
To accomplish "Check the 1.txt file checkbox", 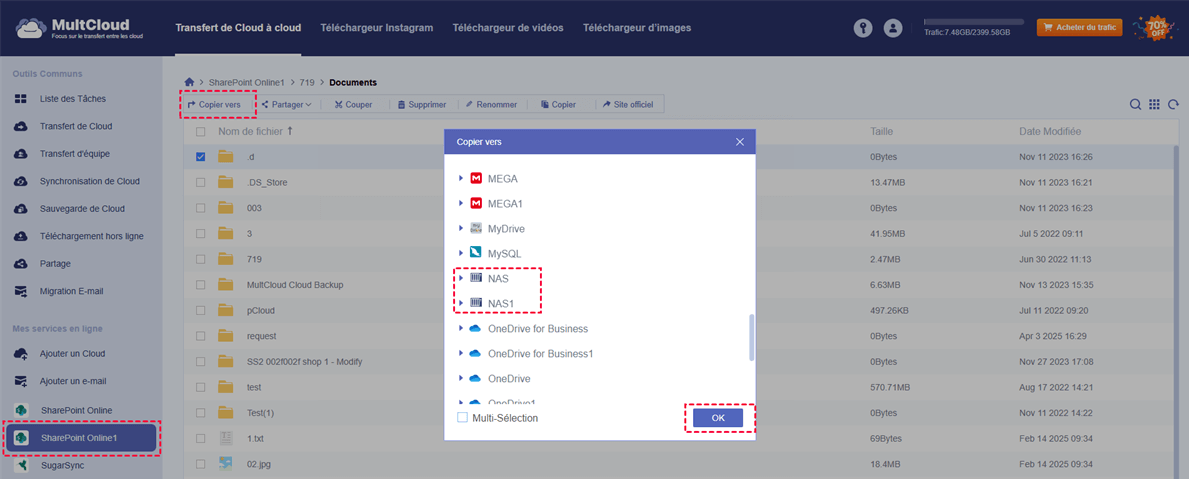I will [201, 438].
